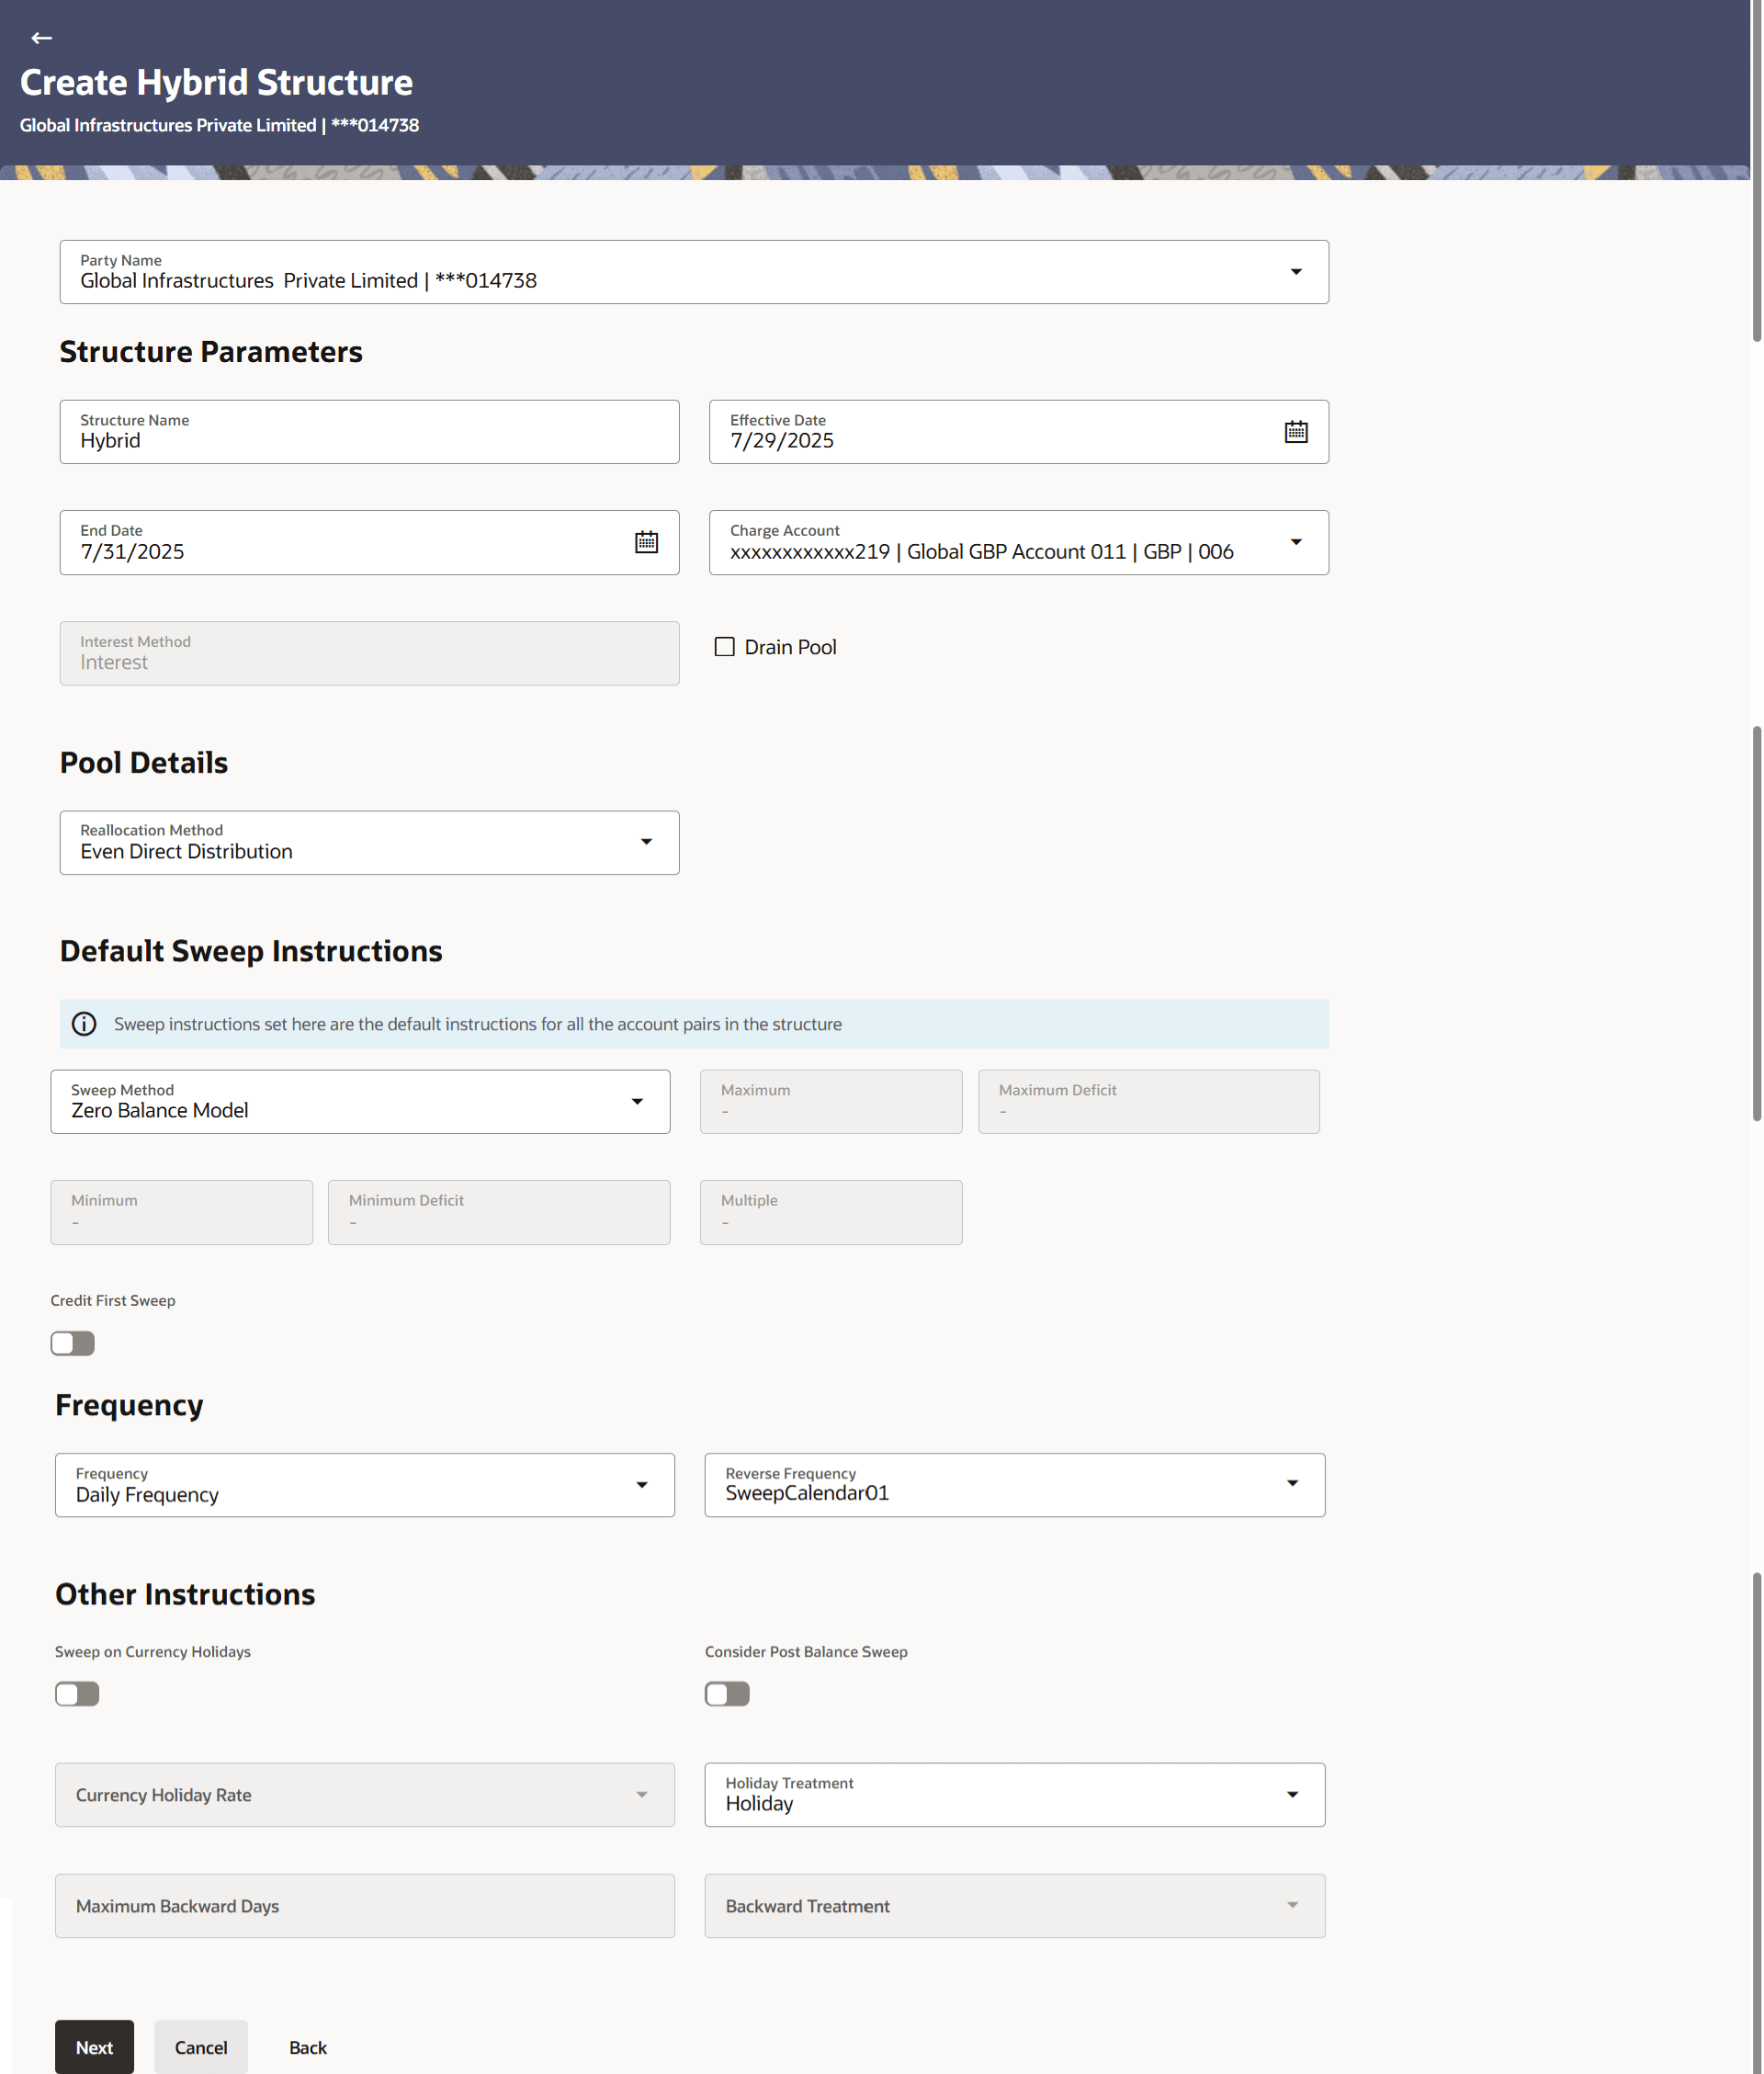Expand the Reallocation Method dropdown

(646, 842)
